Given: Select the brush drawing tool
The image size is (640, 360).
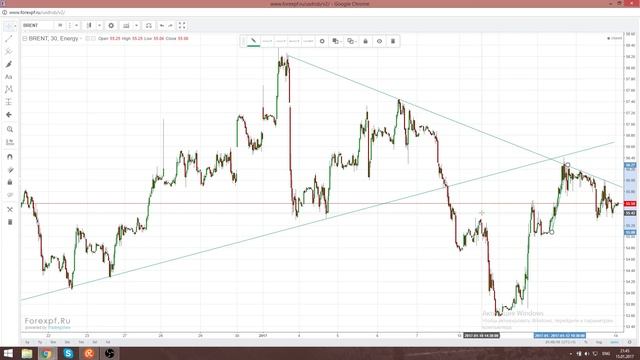Looking at the screenshot, I should tap(9, 64).
